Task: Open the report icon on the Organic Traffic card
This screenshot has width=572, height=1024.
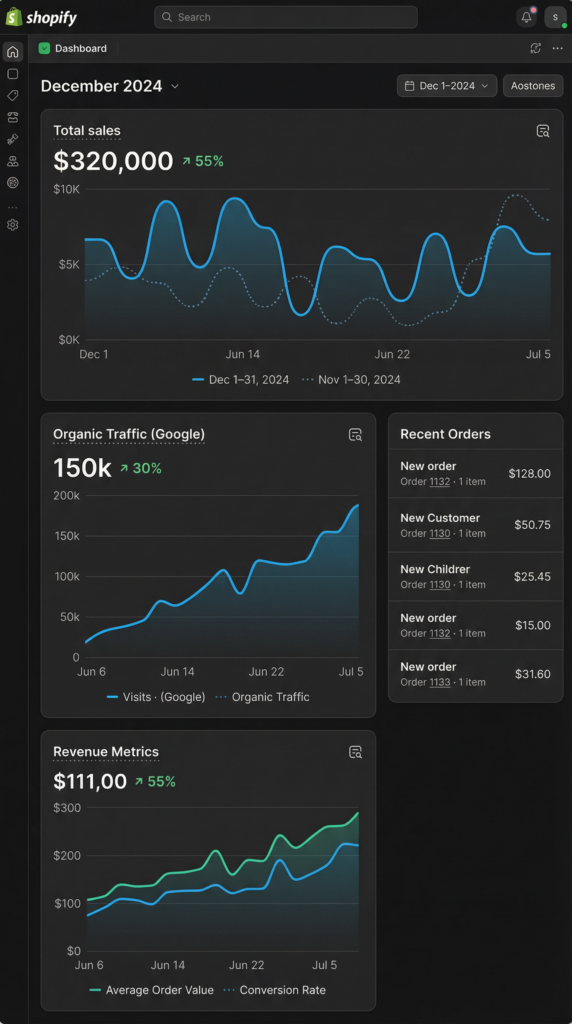Action: (355, 434)
